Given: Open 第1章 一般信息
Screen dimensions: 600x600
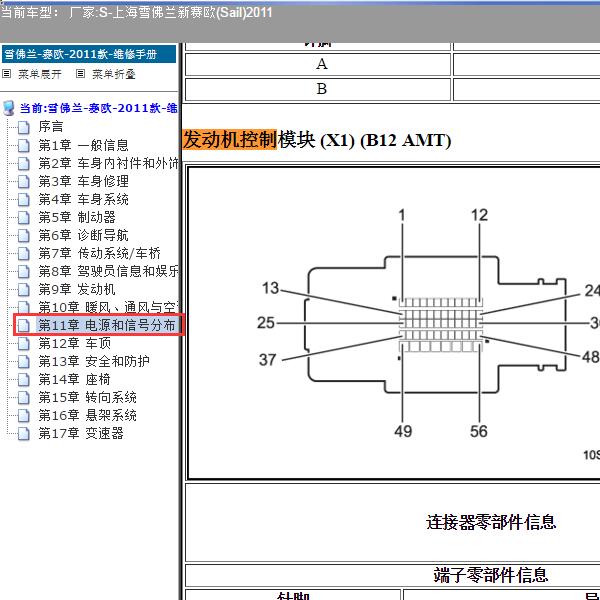Looking at the screenshot, I should point(83,145).
